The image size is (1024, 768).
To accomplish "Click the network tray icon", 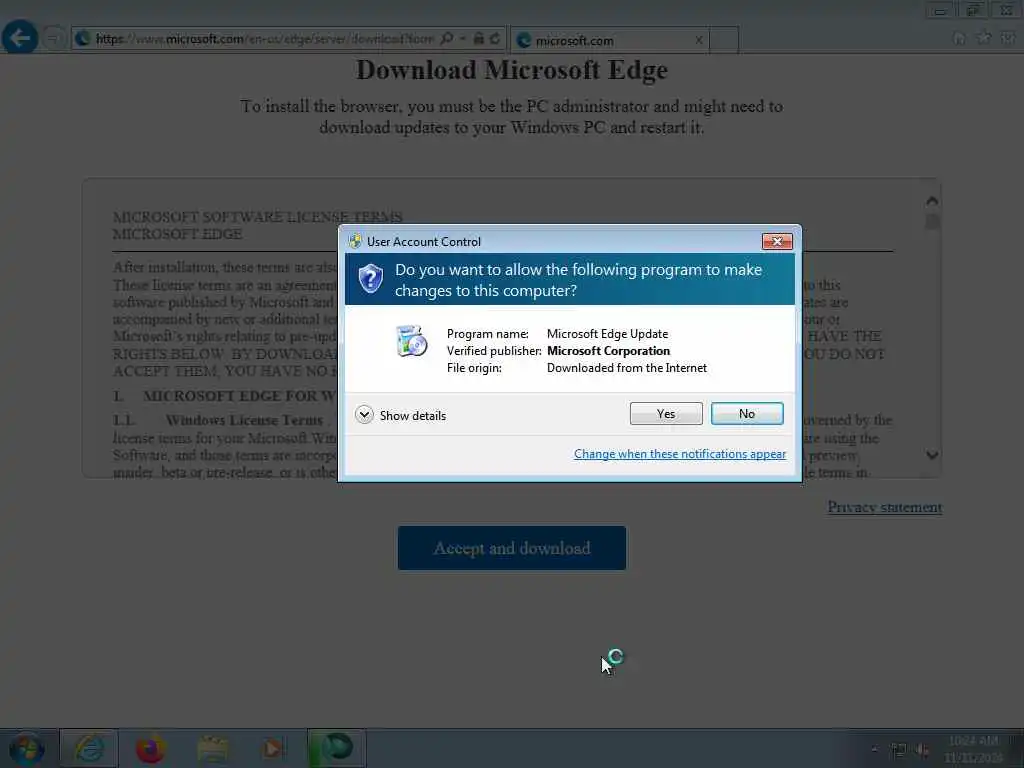I will [x=899, y=750].
